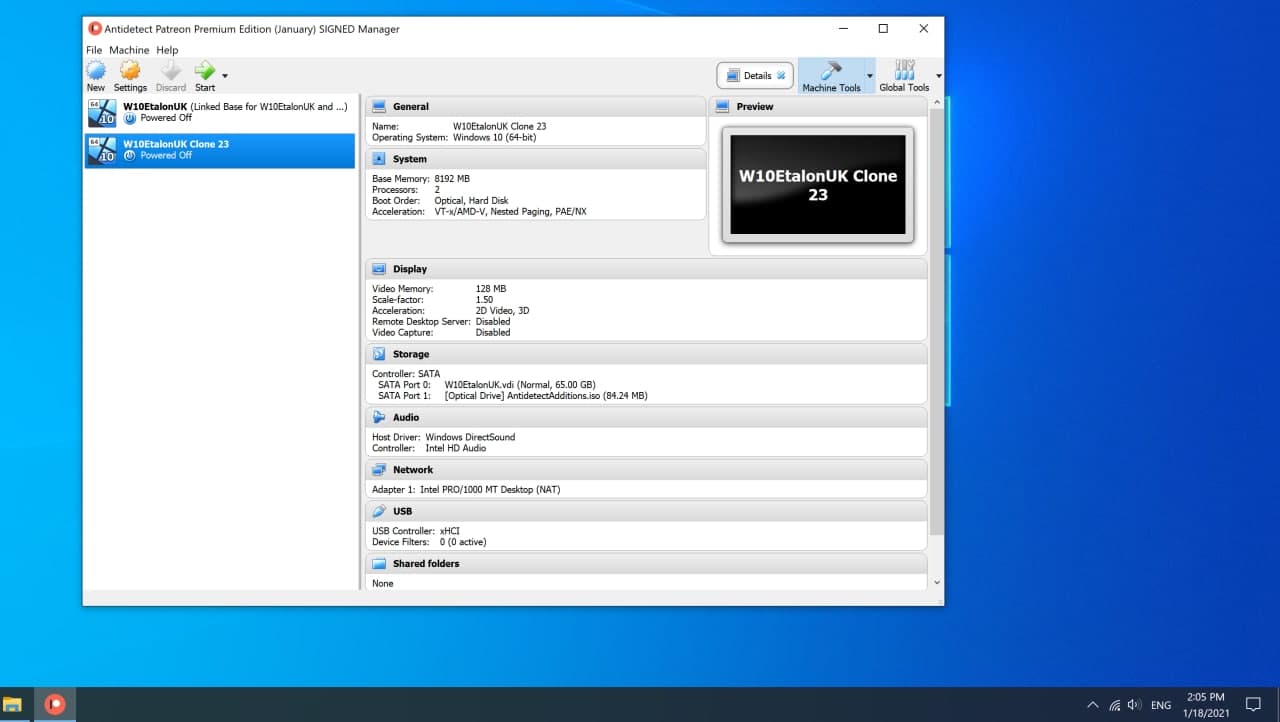1280x722 pixels.
Task: Open the System settings header link
Action: [410, 159]
